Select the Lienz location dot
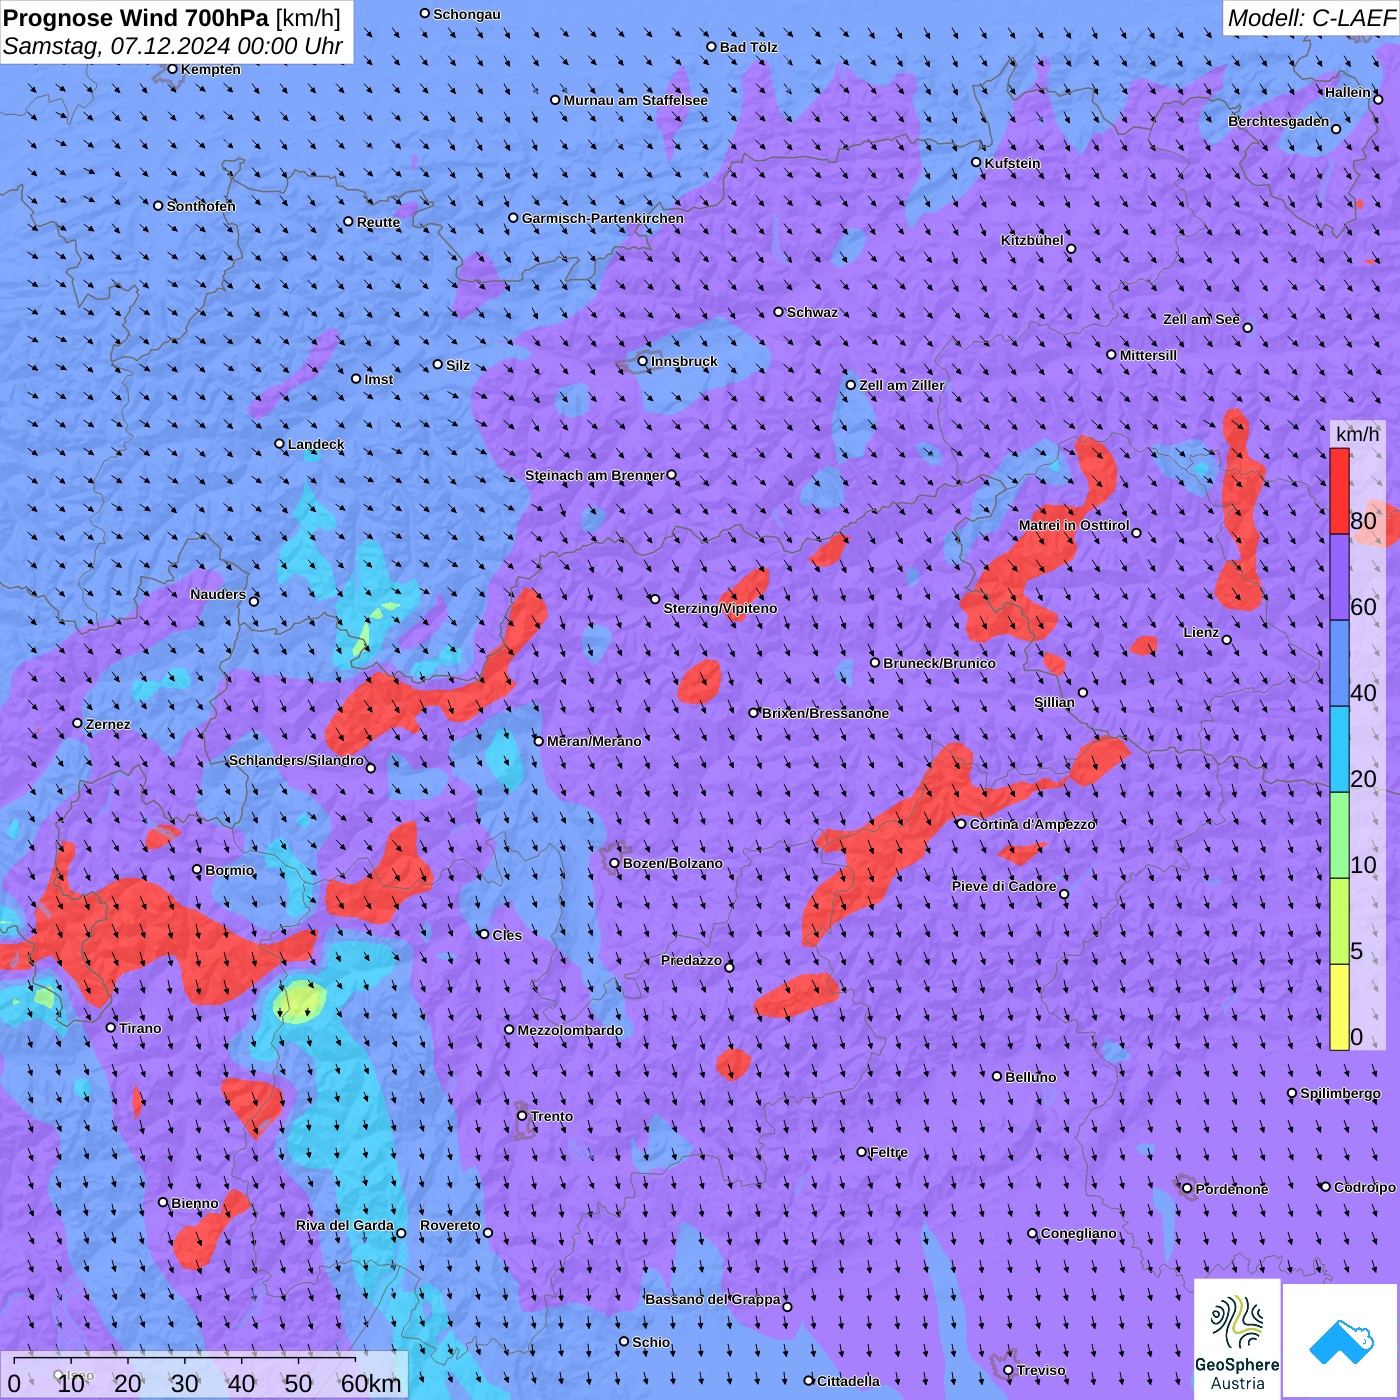The width and height of the screenshot is (1400, 1400). (x=1227, y=640)
